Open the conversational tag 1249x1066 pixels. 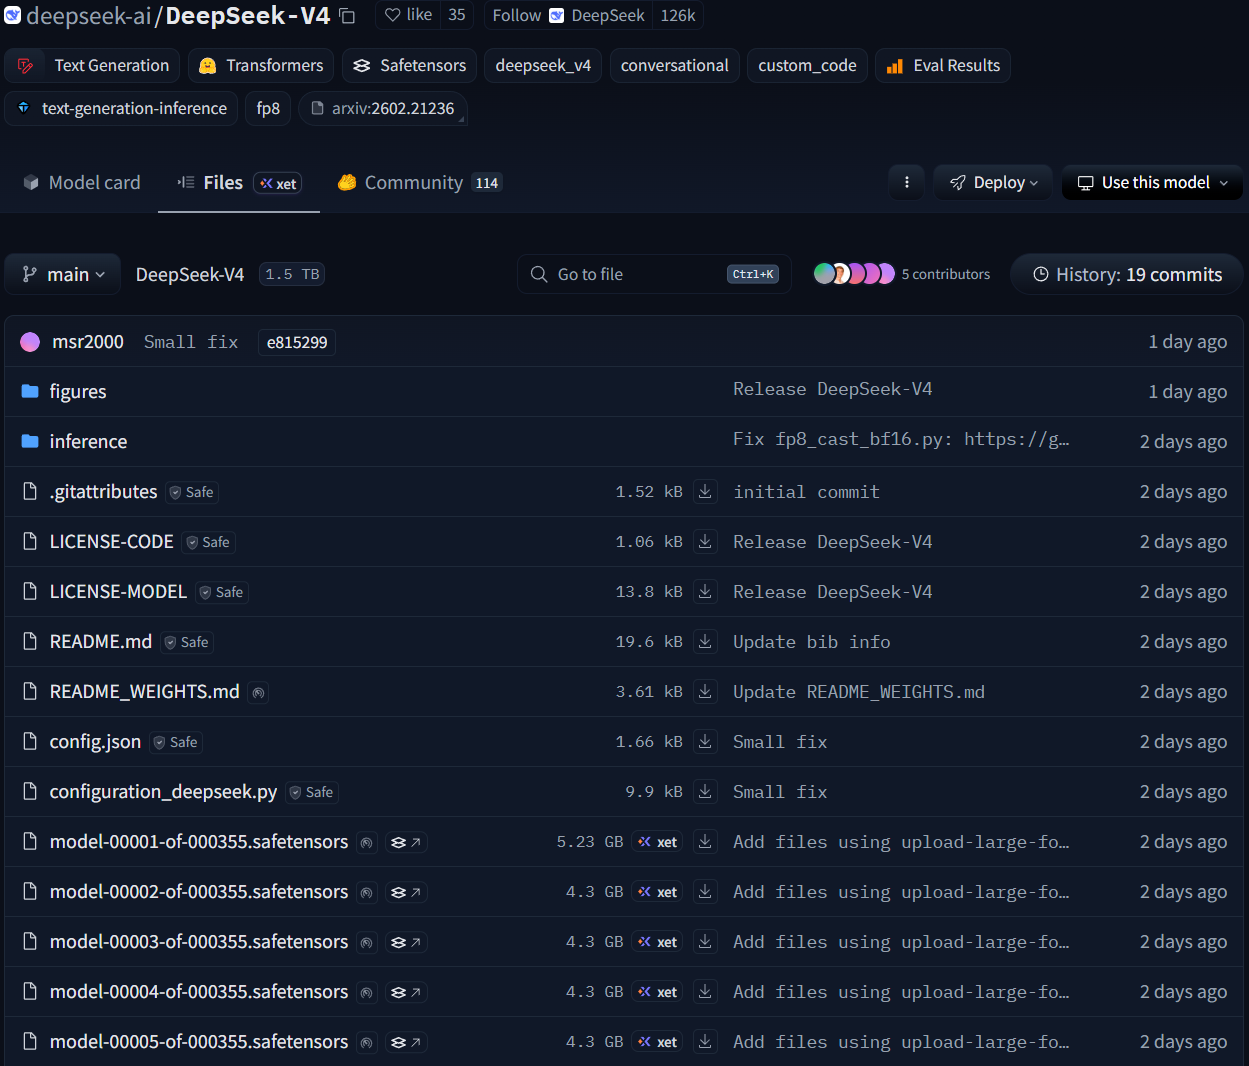(674, 65)
